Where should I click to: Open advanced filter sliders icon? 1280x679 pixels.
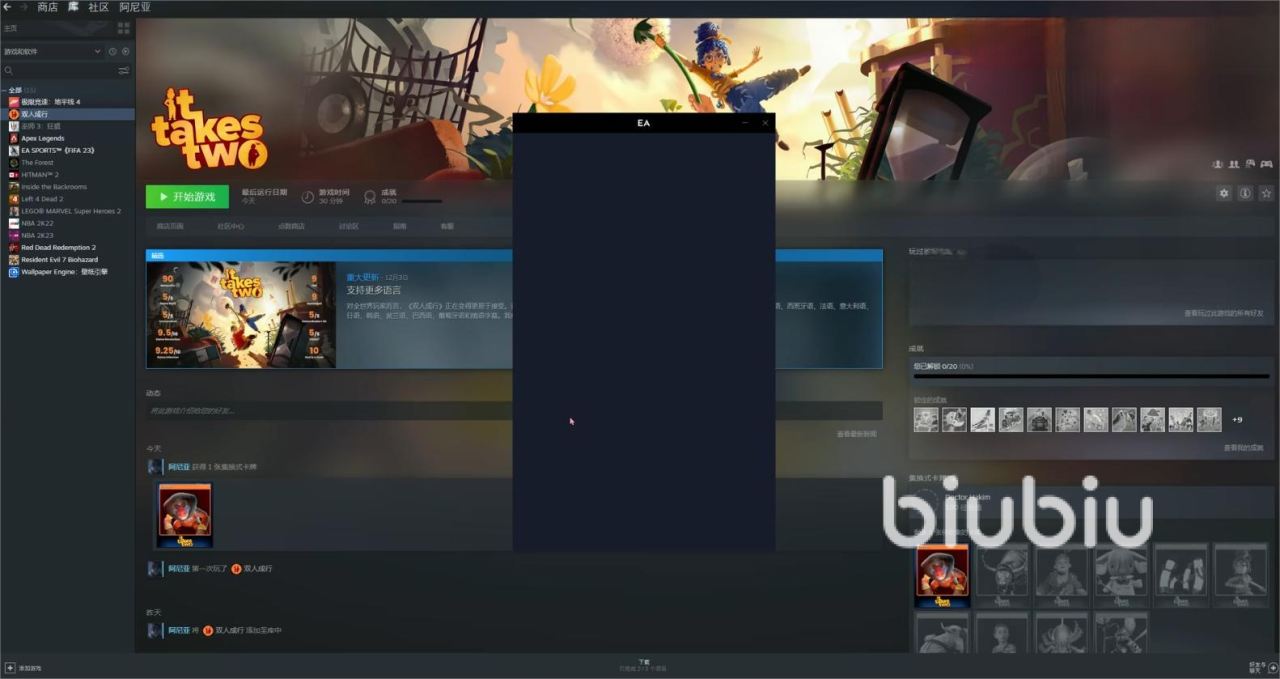pos(124,71)
